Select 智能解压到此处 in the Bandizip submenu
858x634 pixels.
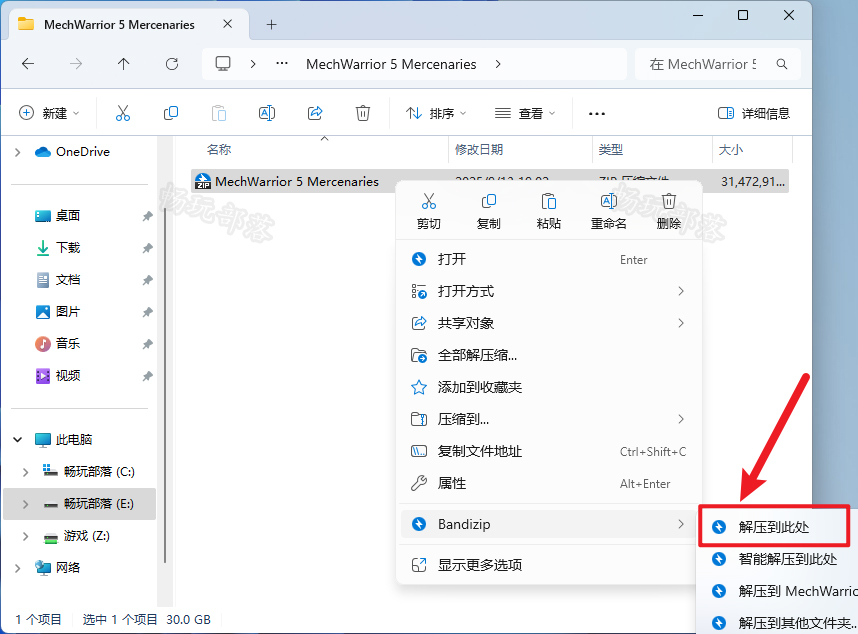(x=779, y=559)
